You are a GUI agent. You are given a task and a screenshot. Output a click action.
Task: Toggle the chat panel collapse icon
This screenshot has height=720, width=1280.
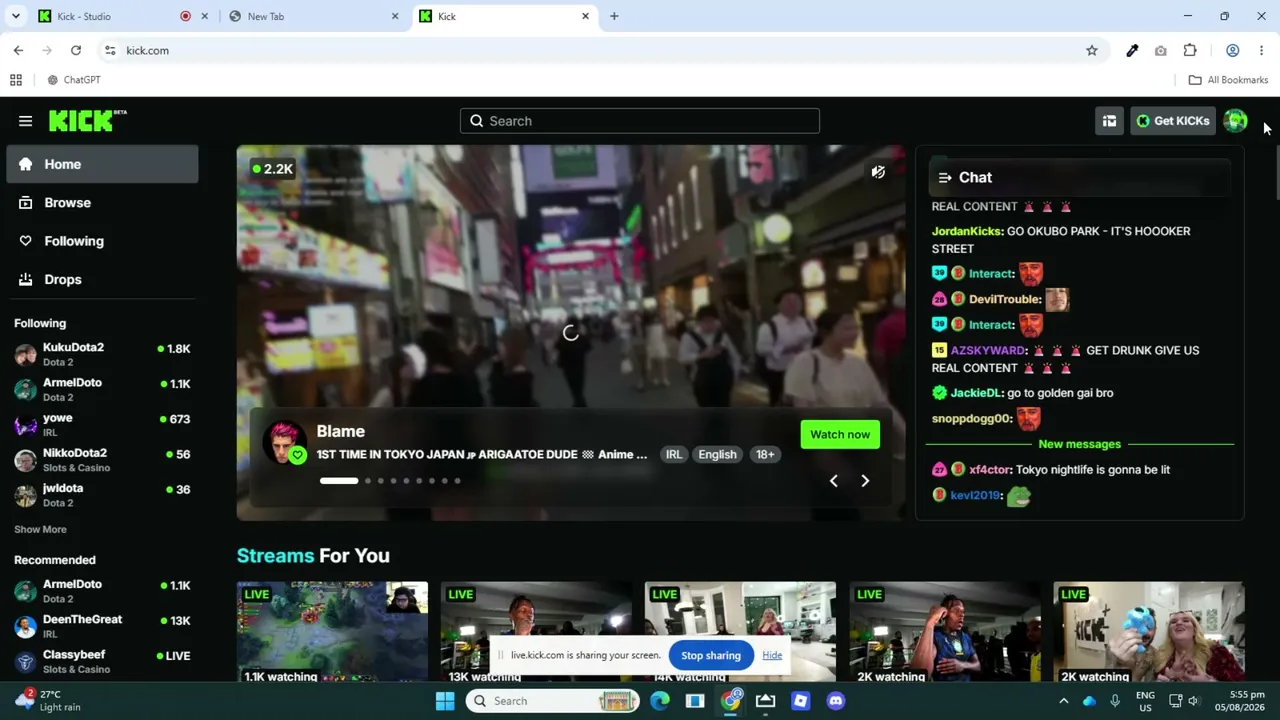click(945, 178)
